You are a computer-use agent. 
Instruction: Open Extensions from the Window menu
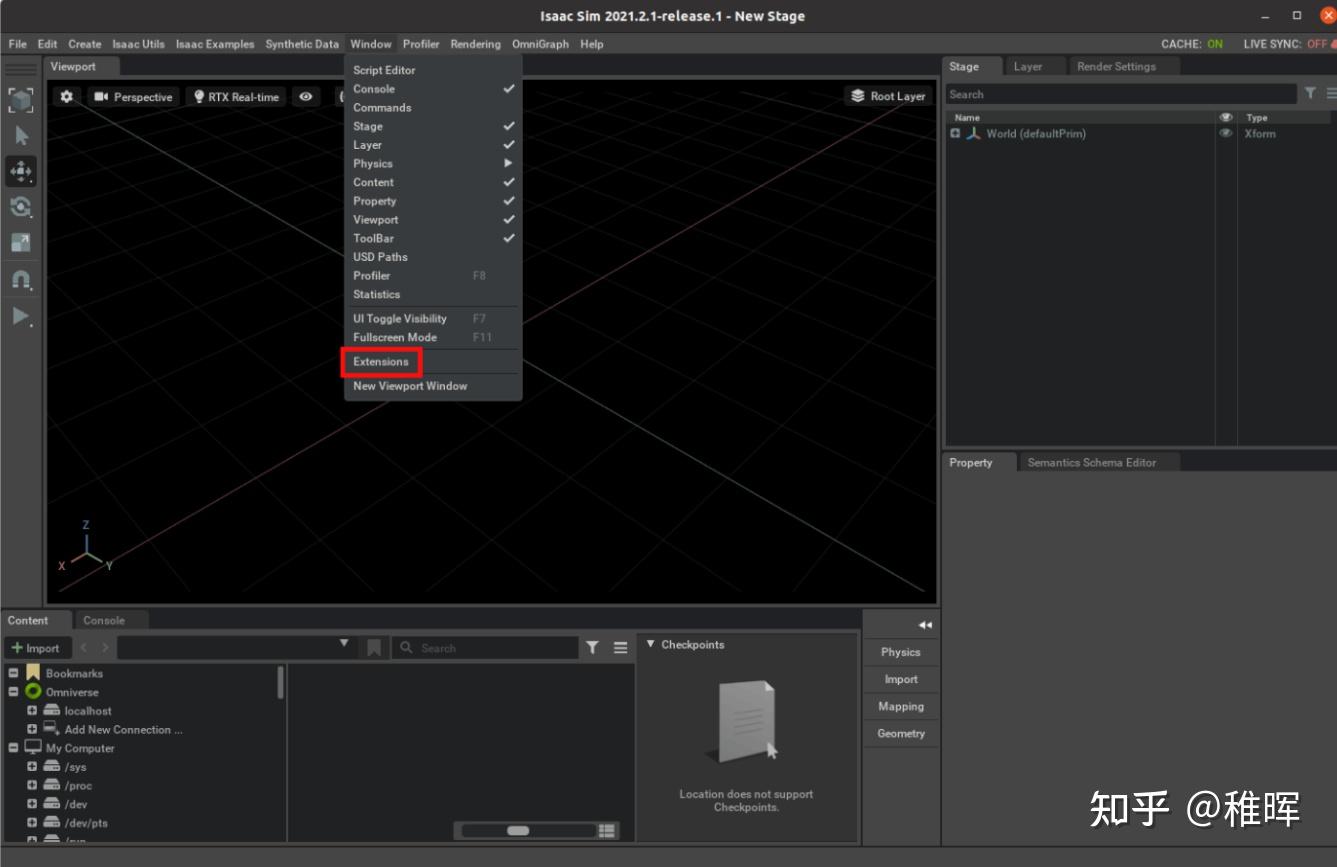pos(381,362)
